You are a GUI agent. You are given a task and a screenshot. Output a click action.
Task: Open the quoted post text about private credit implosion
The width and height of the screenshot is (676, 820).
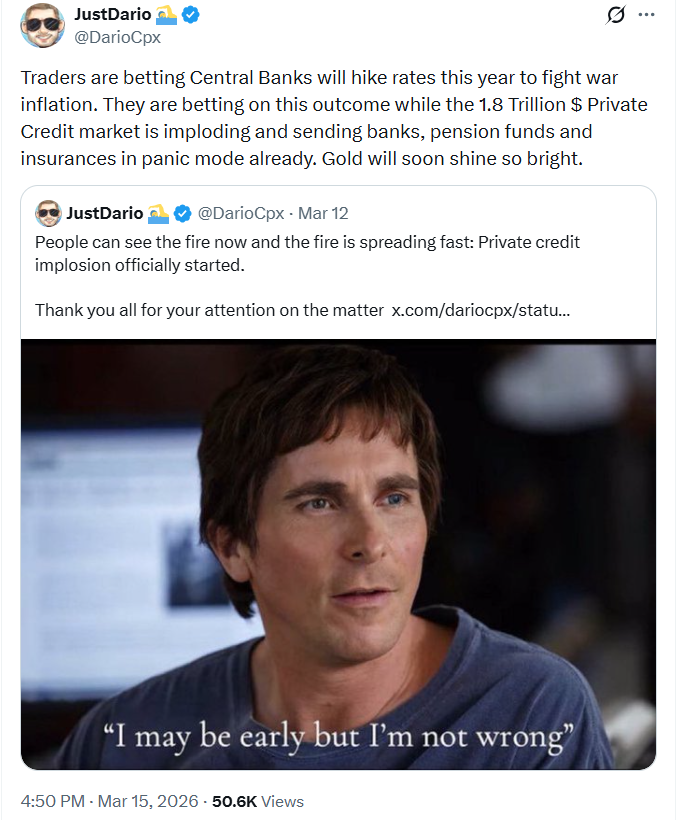(307, 254)
